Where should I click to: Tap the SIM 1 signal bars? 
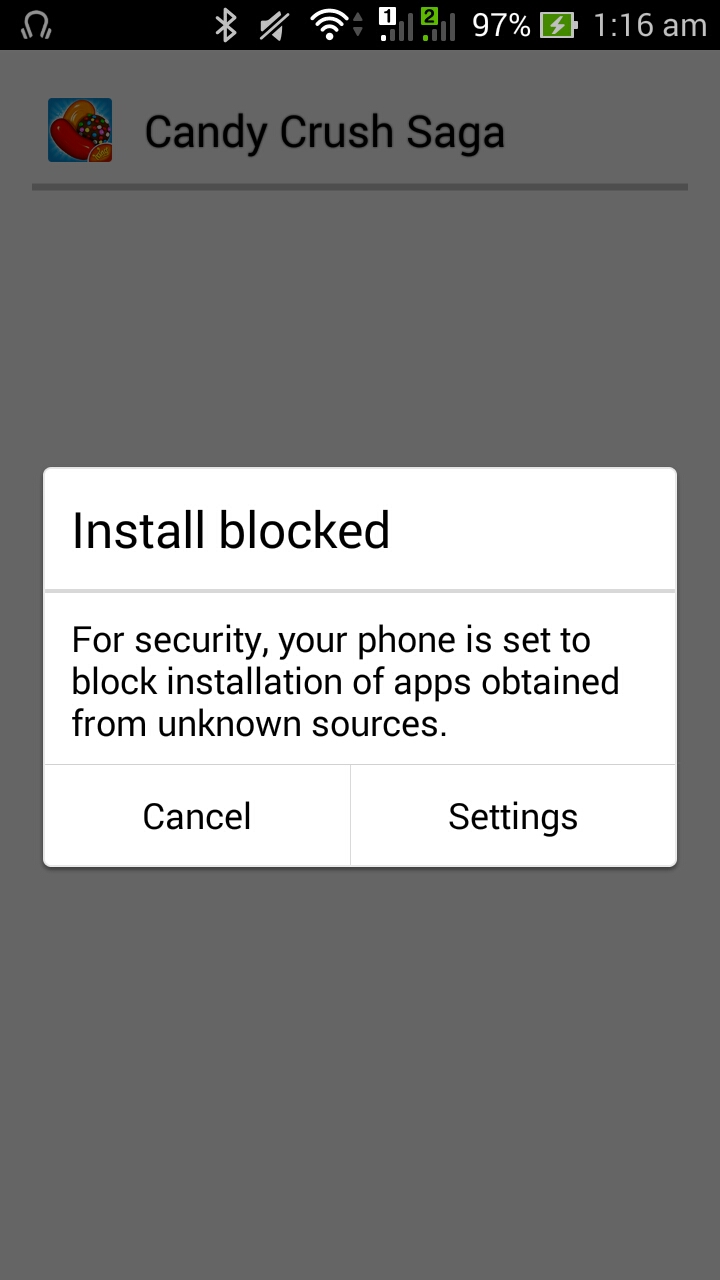click(x=396, y=24)
